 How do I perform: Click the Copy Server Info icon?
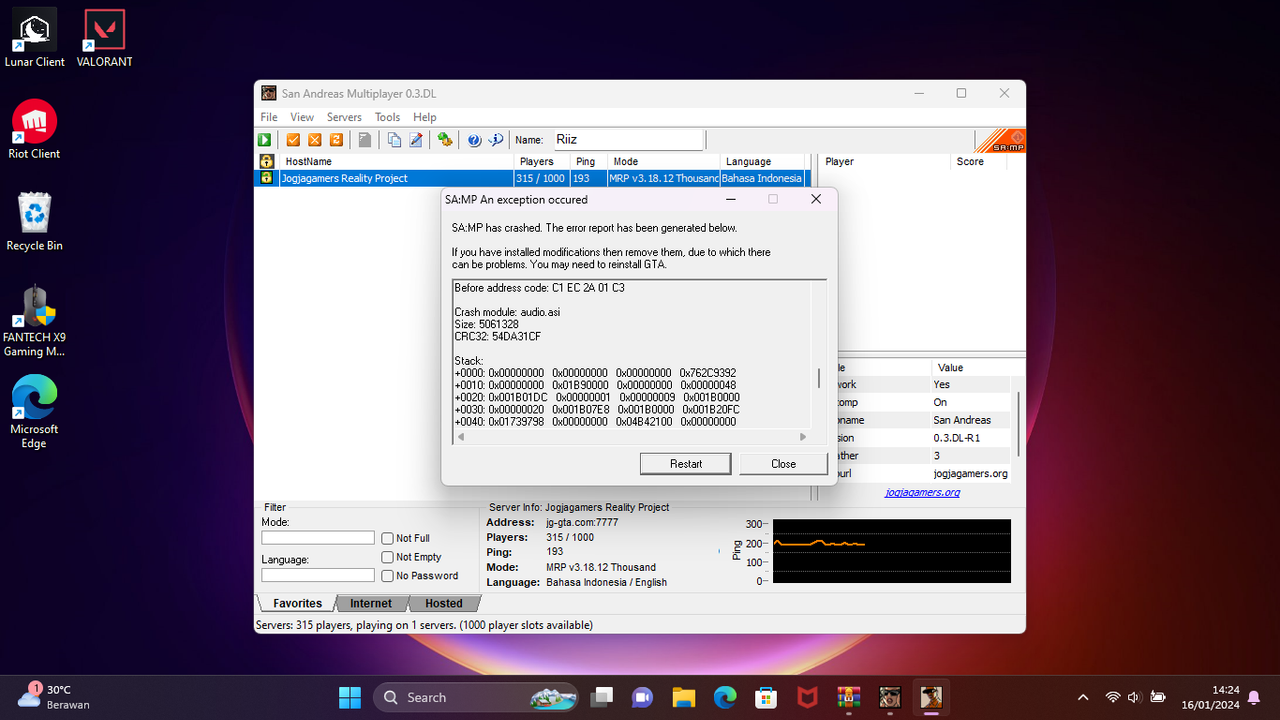click(394, 140)
